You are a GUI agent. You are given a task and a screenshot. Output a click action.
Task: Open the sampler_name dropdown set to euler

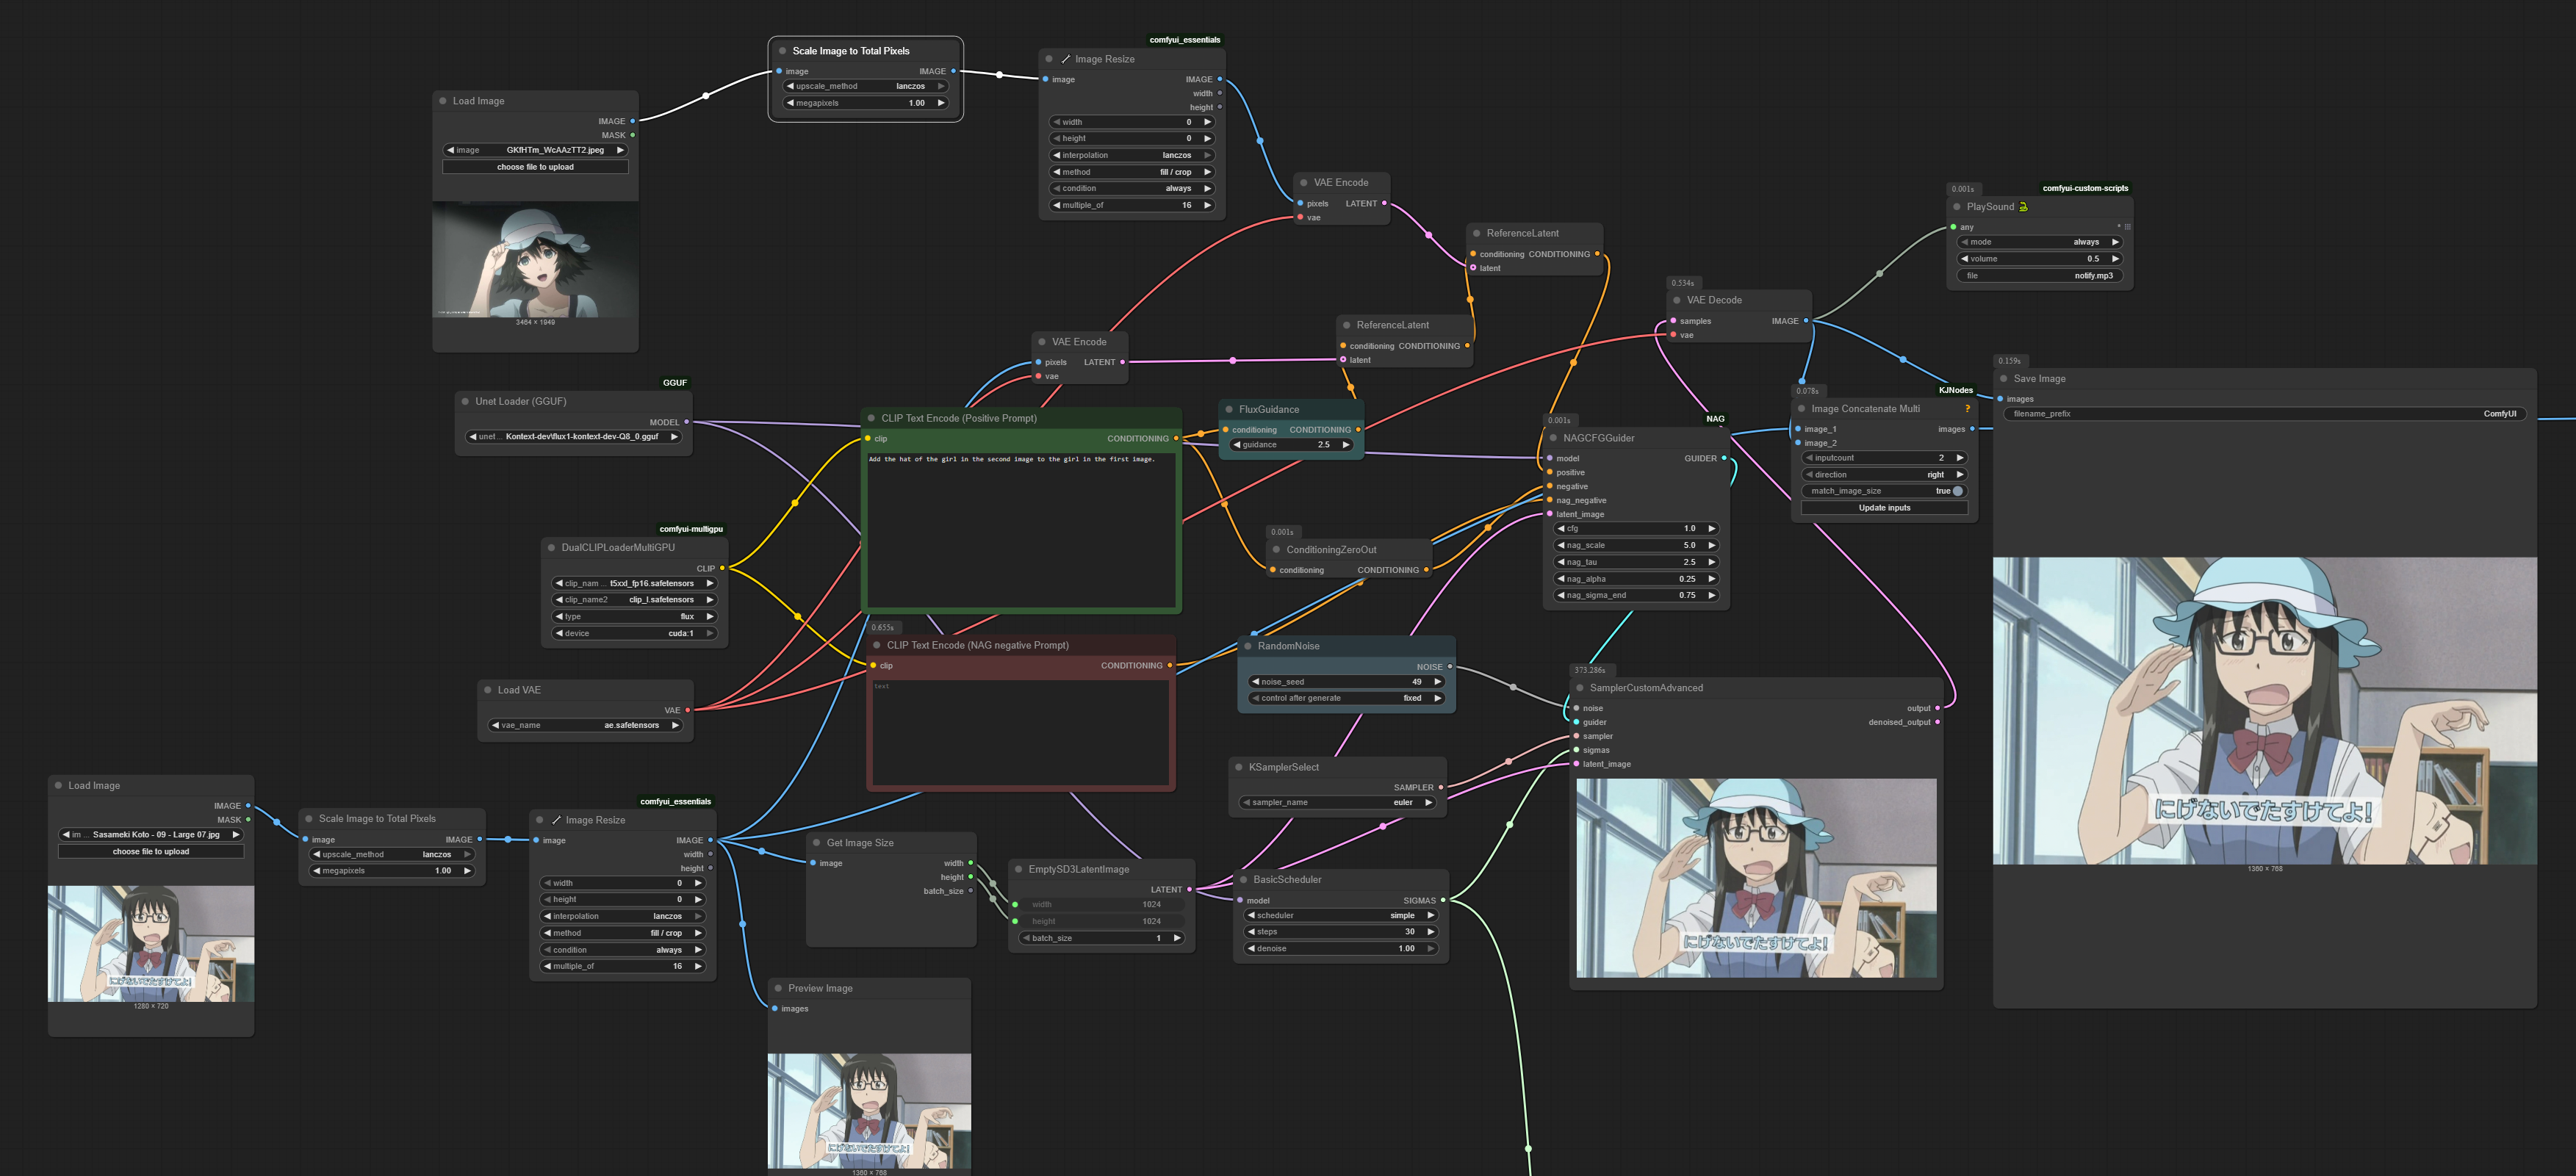(1338, 803)
